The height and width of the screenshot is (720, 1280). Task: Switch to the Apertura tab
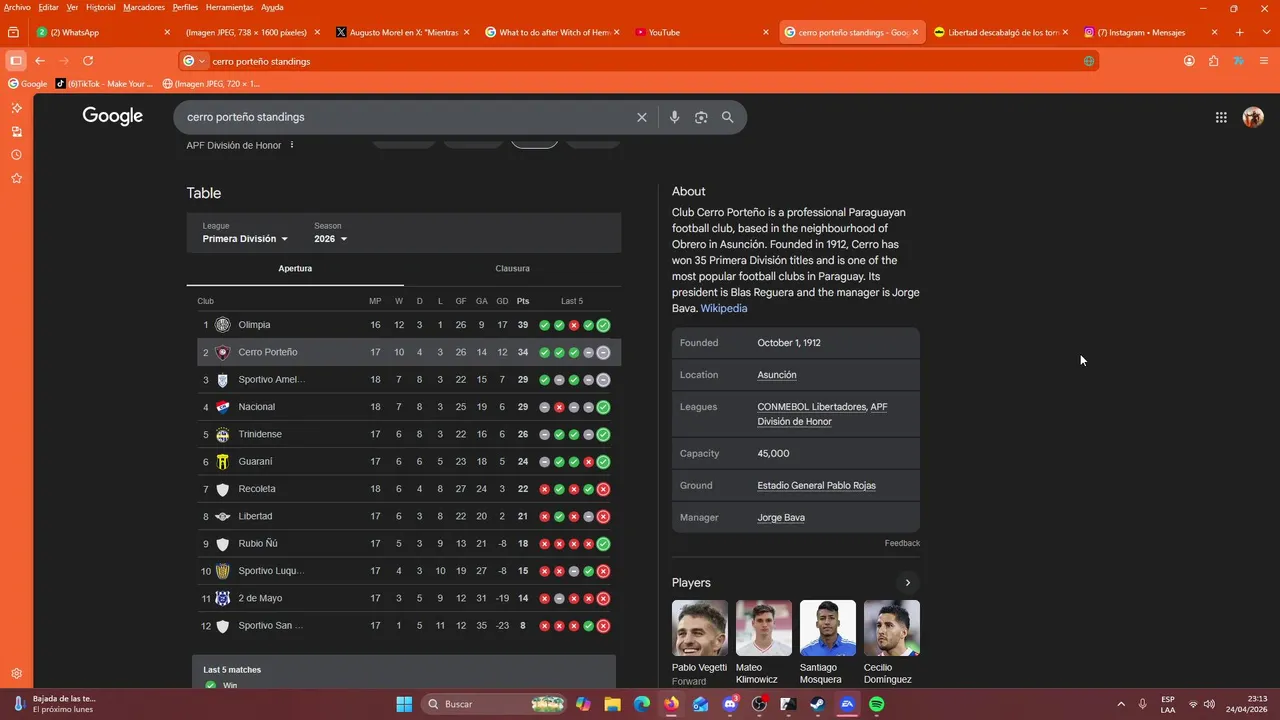(295, 268)
